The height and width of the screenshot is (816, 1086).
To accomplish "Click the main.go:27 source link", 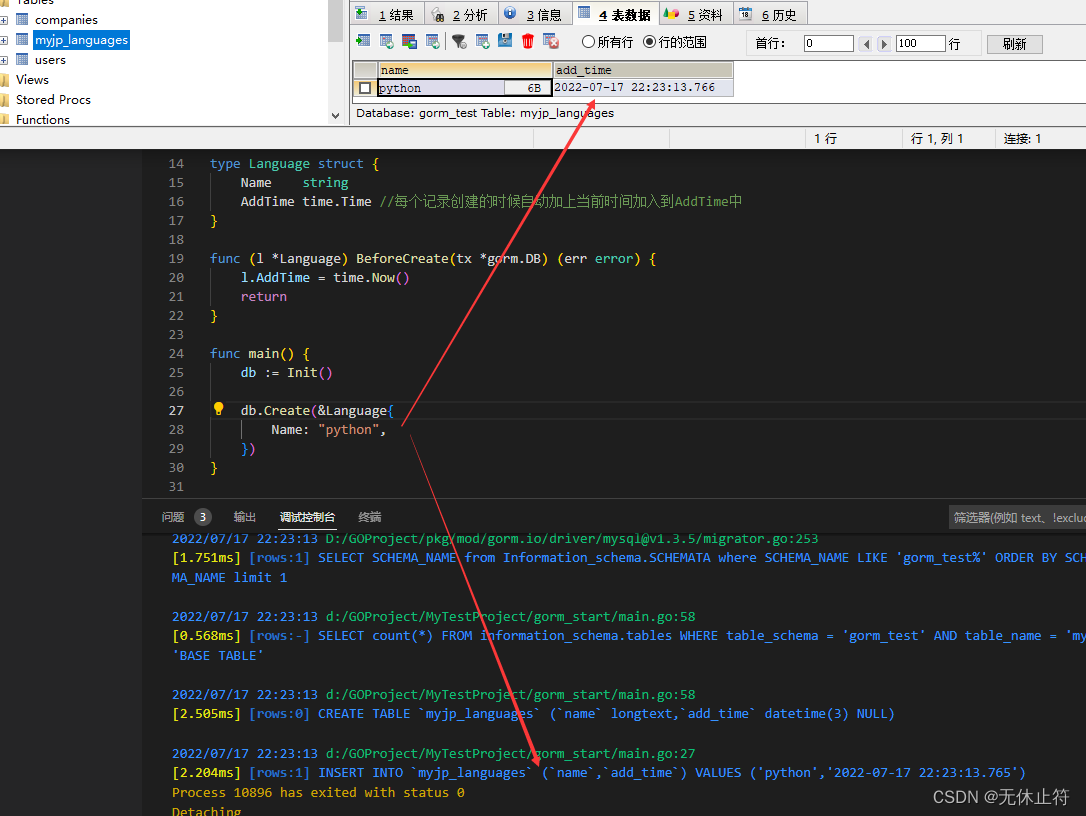I will tap(510, 754).
